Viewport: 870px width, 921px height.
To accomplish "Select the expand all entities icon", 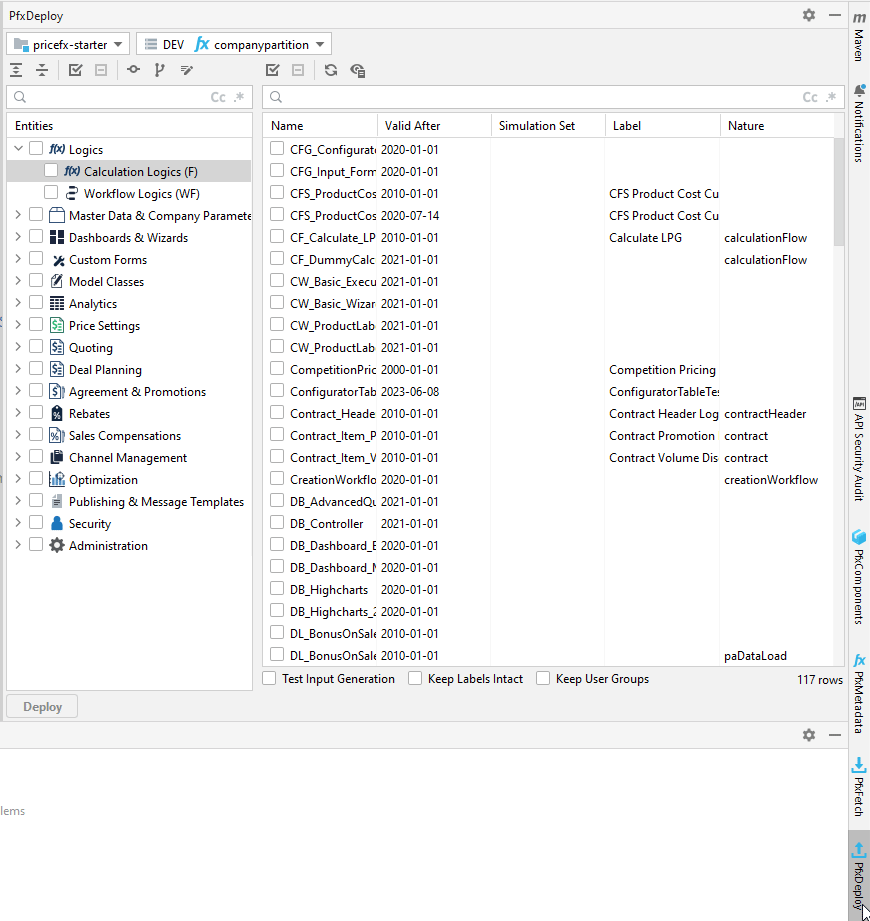I will point(16,70).
